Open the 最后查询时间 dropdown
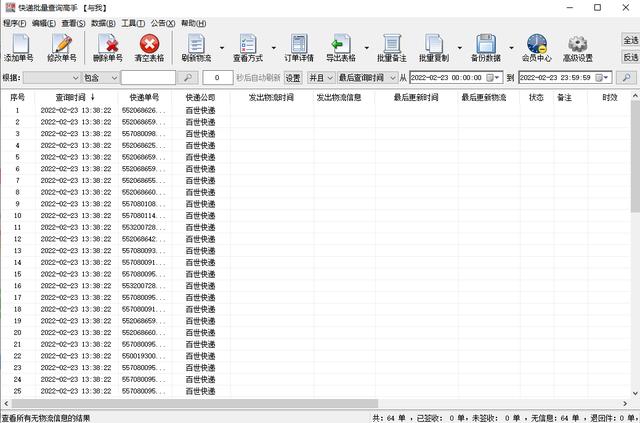Image resolution: width=640 pixels, height=423 pixels. (x=367, y=78)
